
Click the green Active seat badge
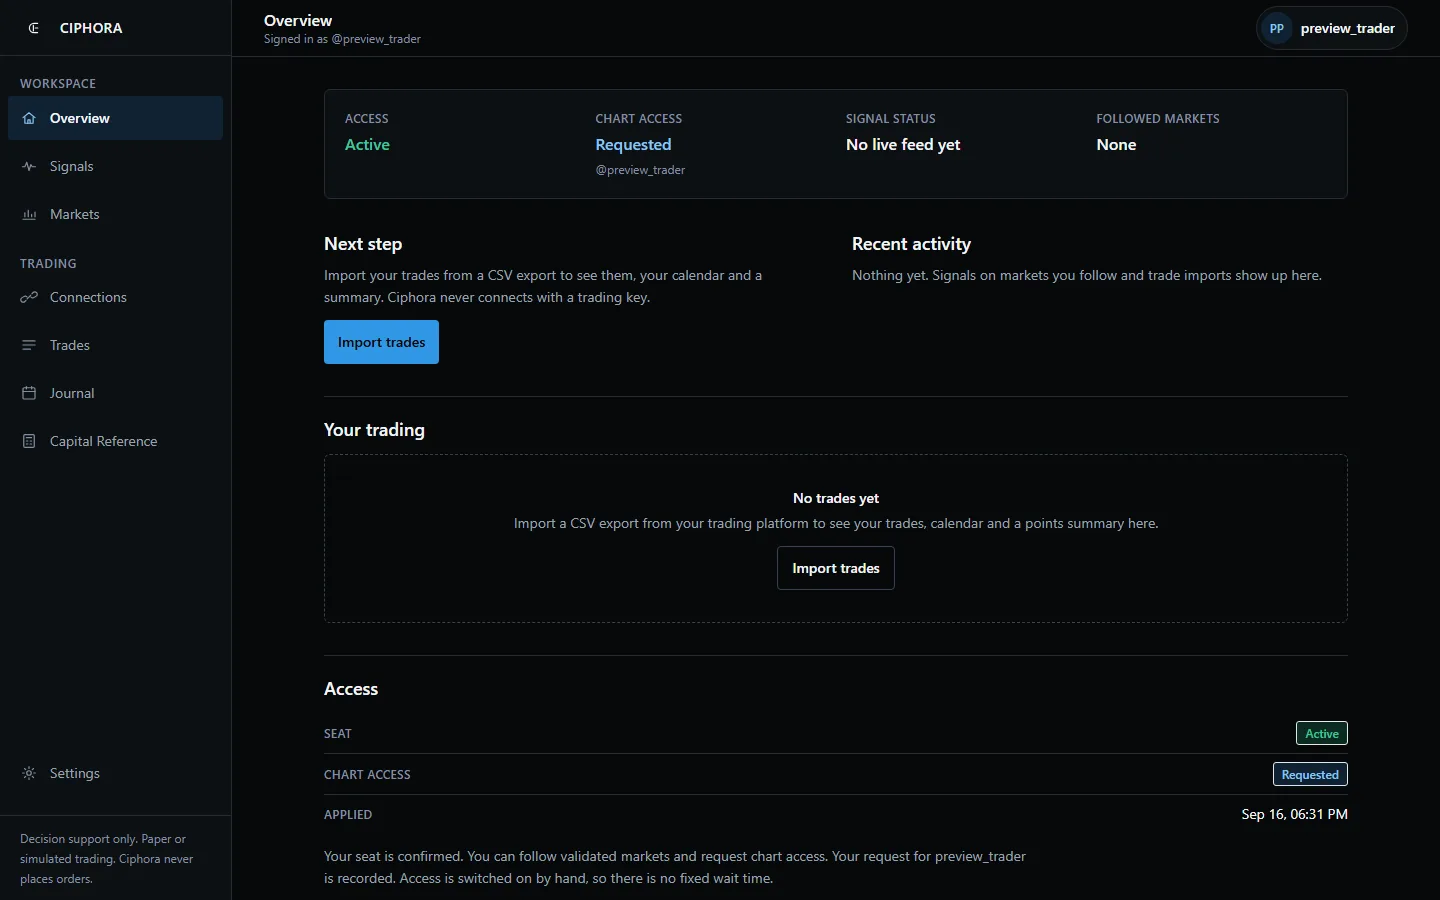1322,733
